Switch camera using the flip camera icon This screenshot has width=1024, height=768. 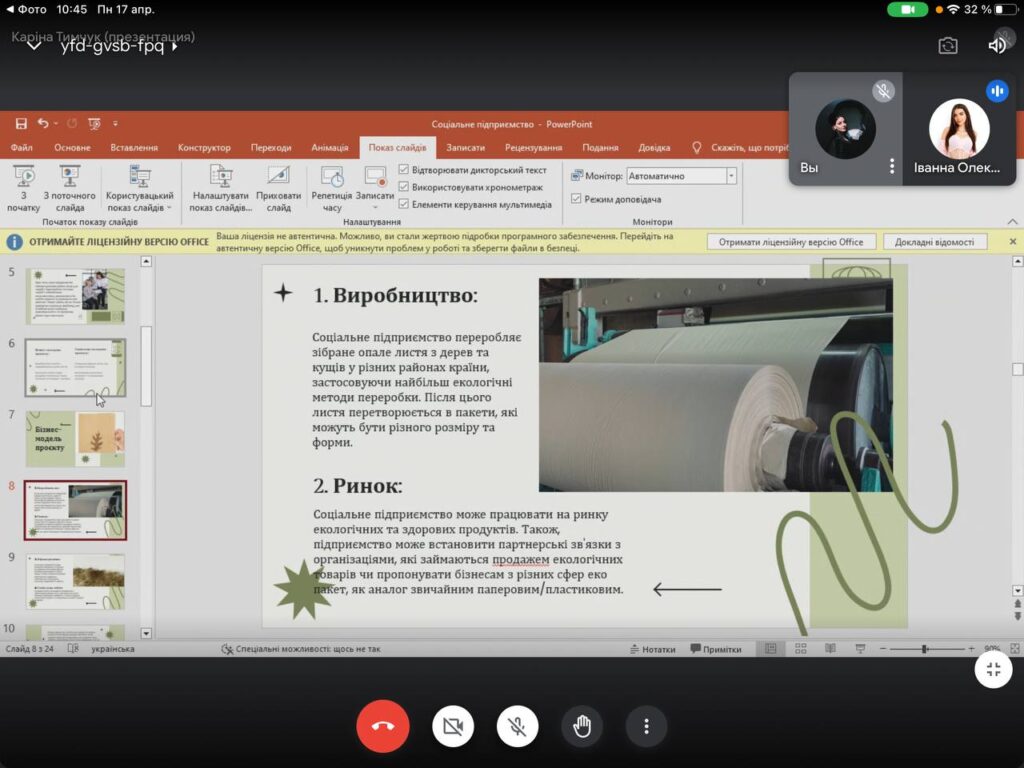tap(947, 45)
